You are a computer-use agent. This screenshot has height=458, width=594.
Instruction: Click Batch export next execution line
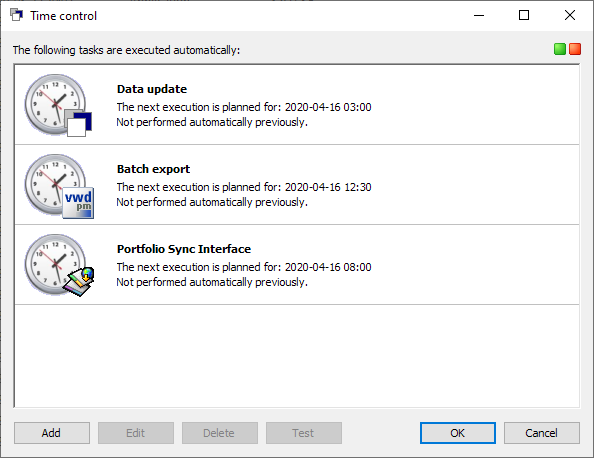tap(244, 187)
